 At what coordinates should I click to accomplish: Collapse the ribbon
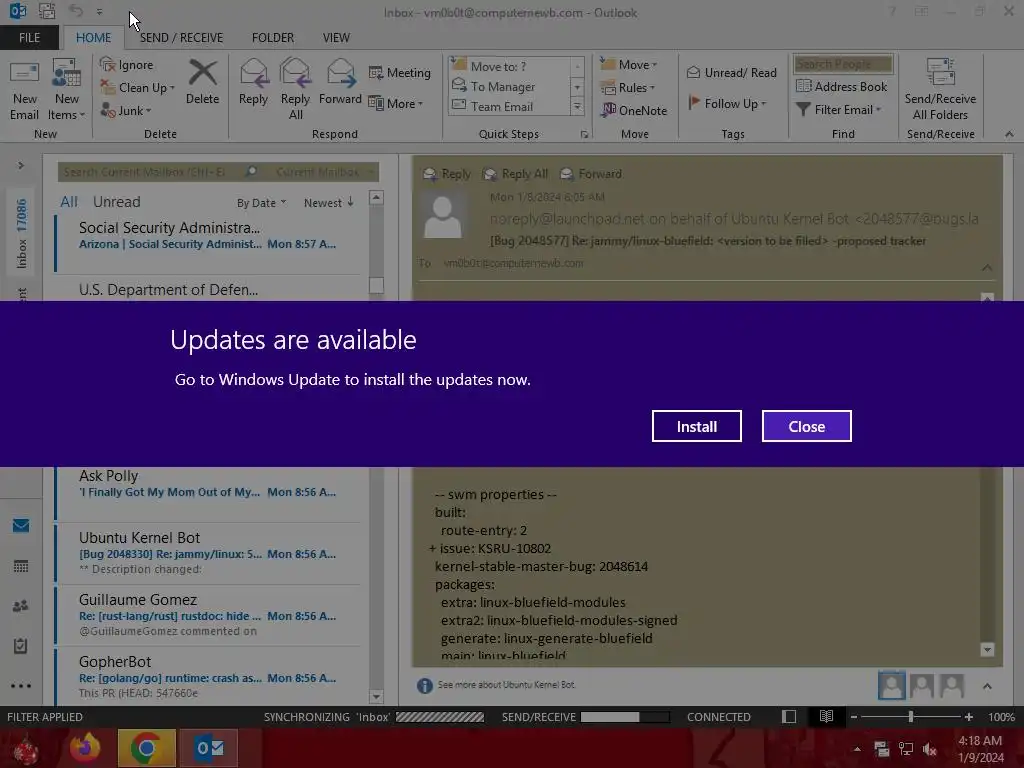[x=1009, y=134]
